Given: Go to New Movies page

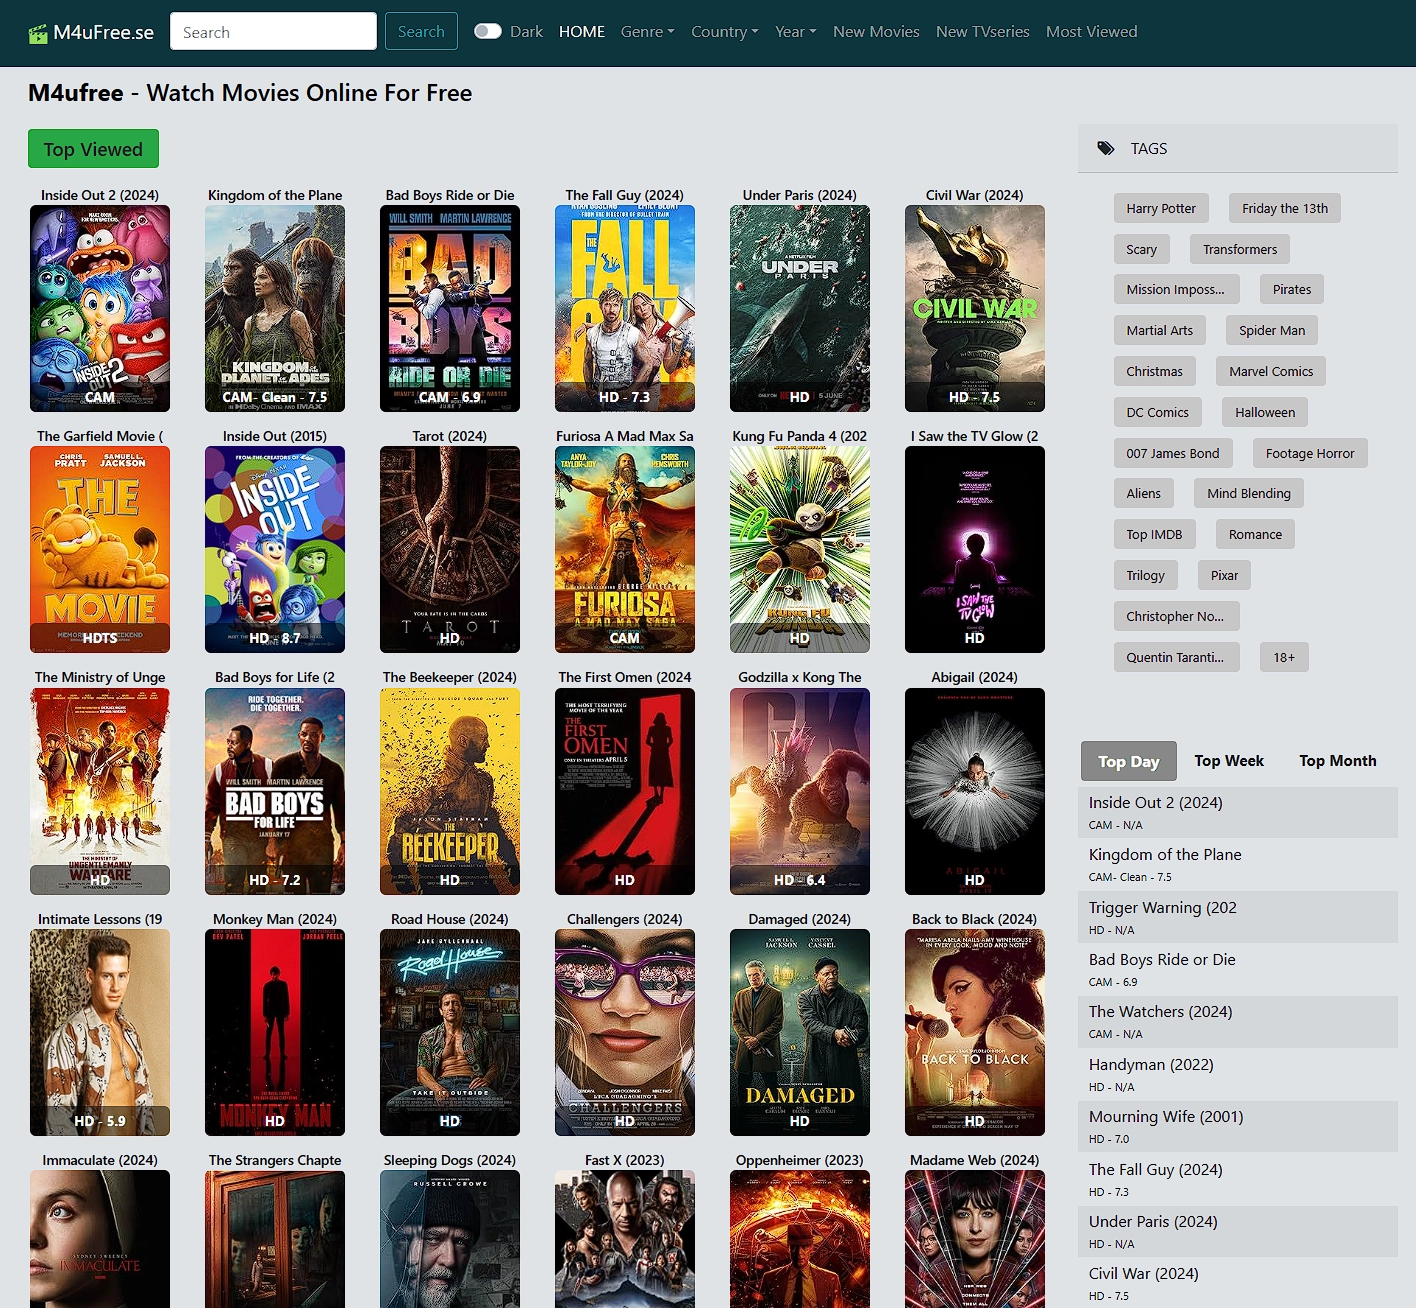Looking at the screenshot, I should coord(875,32).
